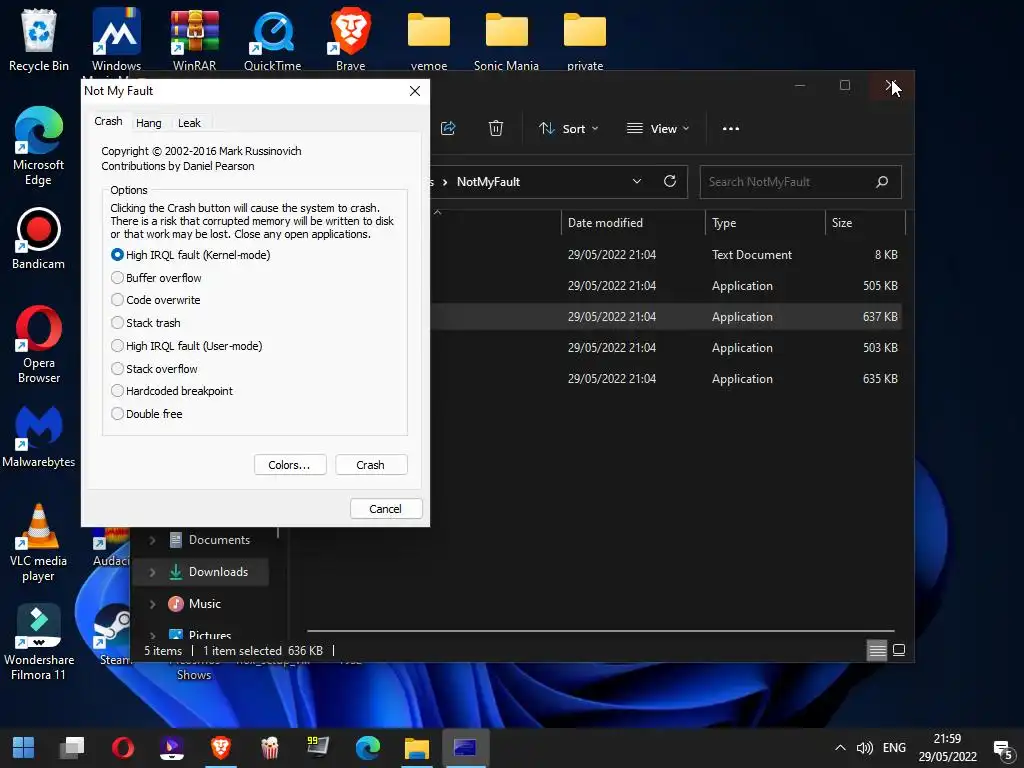Viewport: 1024px width, 768px height.
Task: Open the three-dots See more menu in Explorer
Action: tap(731, 128)
